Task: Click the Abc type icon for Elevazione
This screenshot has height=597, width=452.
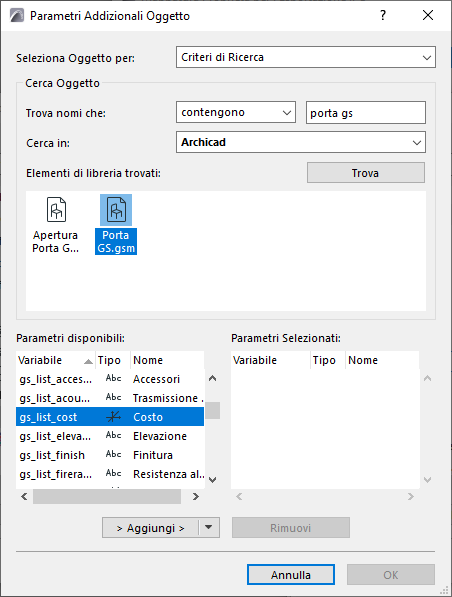Action: pos(113,435)
